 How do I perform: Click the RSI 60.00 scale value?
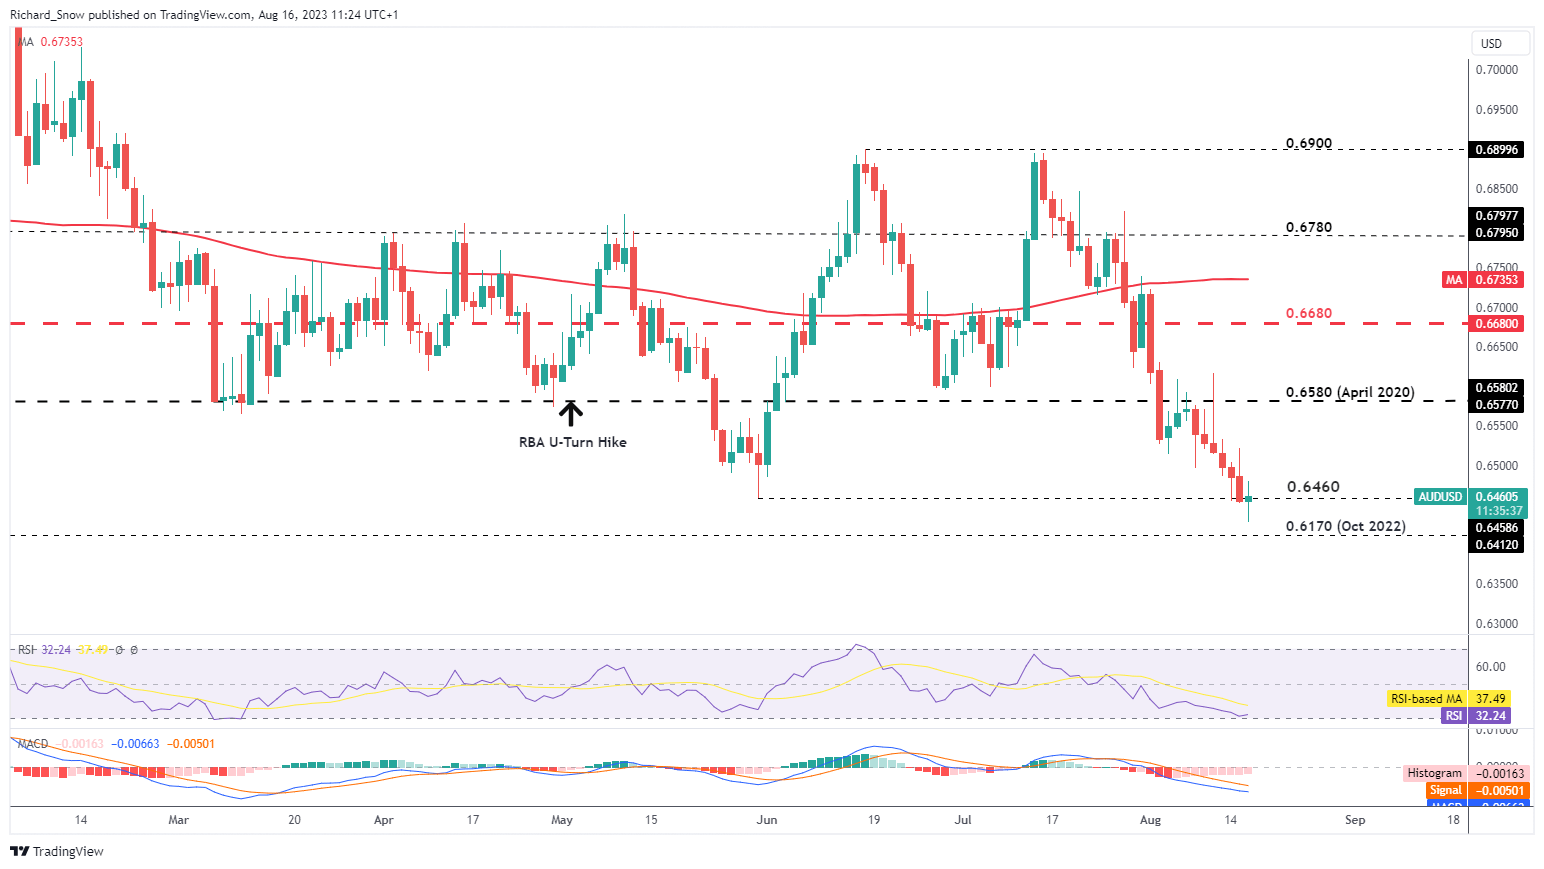1491,667
